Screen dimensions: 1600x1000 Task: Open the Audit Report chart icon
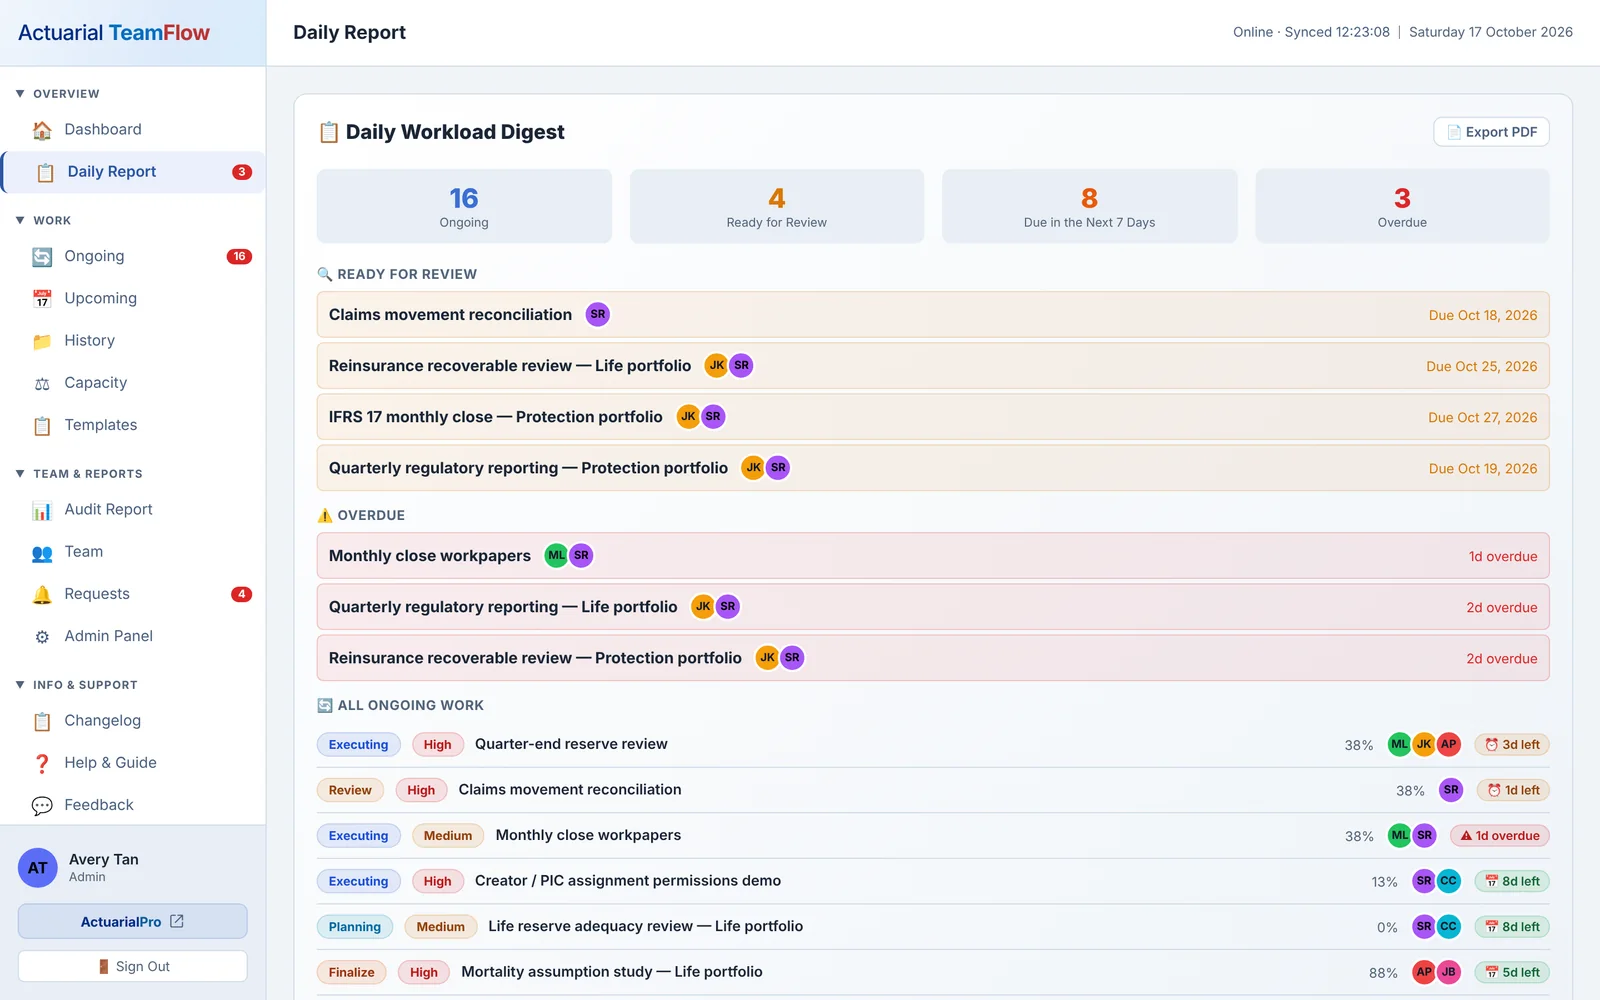tap(42, 510)
